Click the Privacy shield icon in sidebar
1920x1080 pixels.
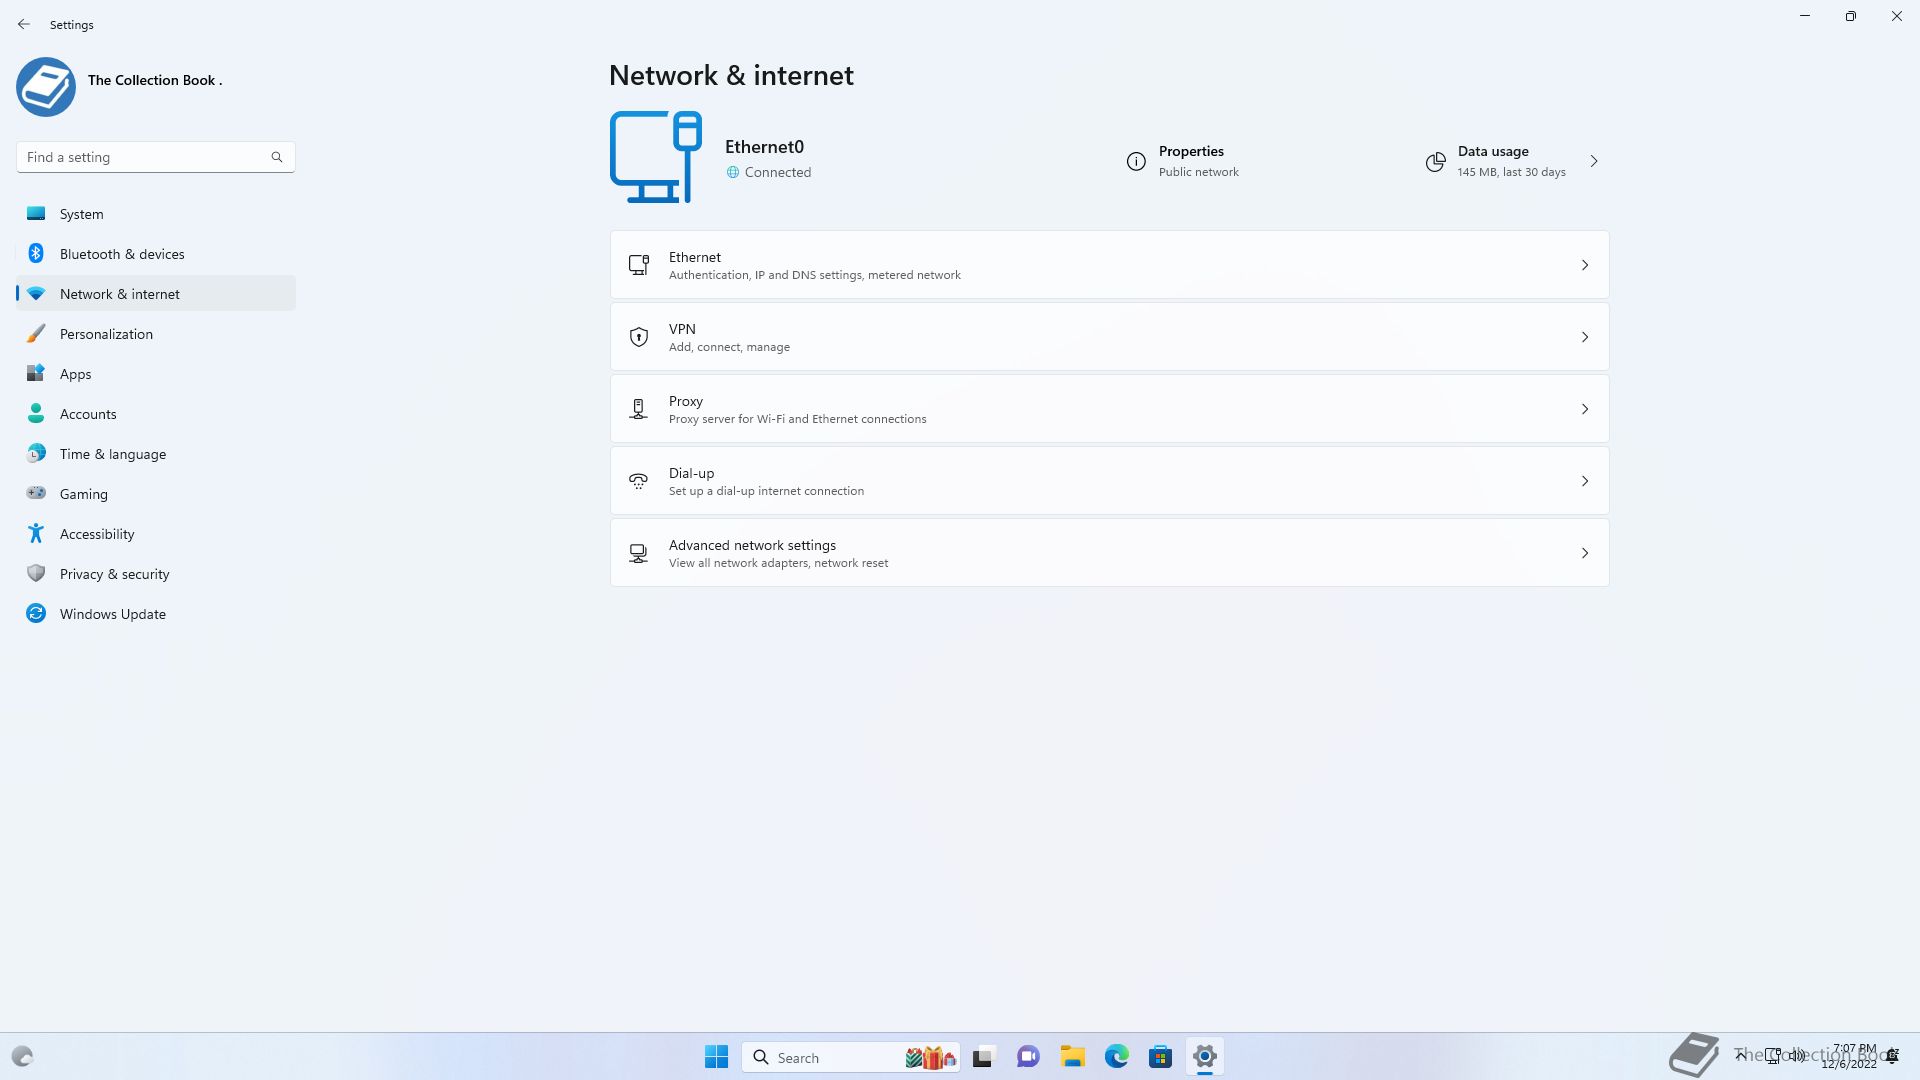point(36,574)
